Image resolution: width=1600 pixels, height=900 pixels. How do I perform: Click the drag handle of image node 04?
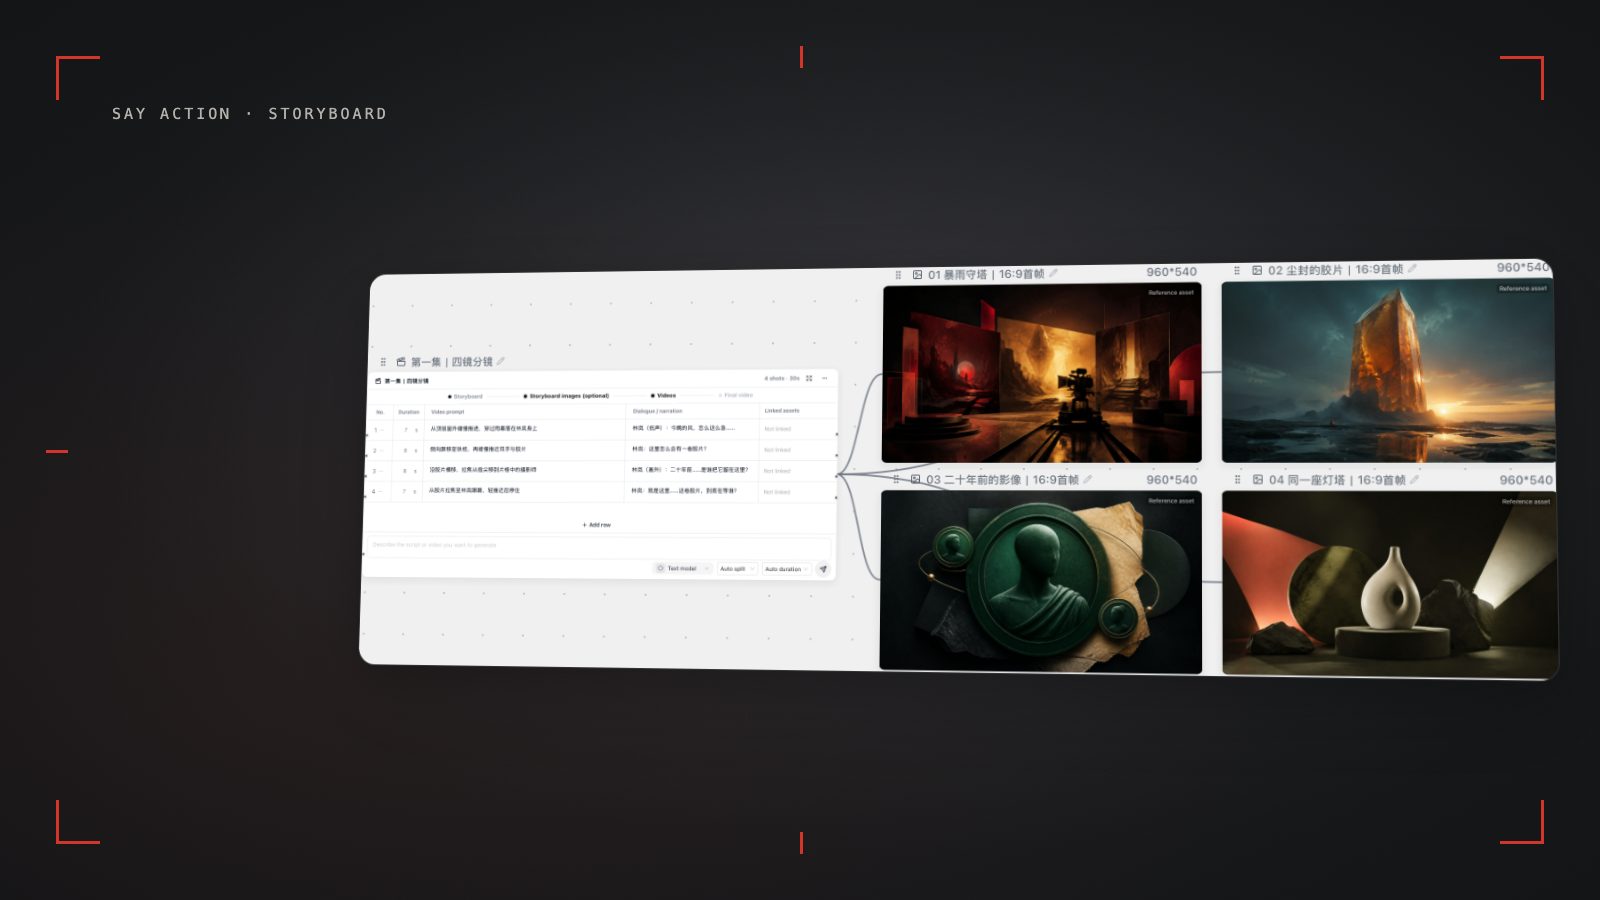(1238, 480)
